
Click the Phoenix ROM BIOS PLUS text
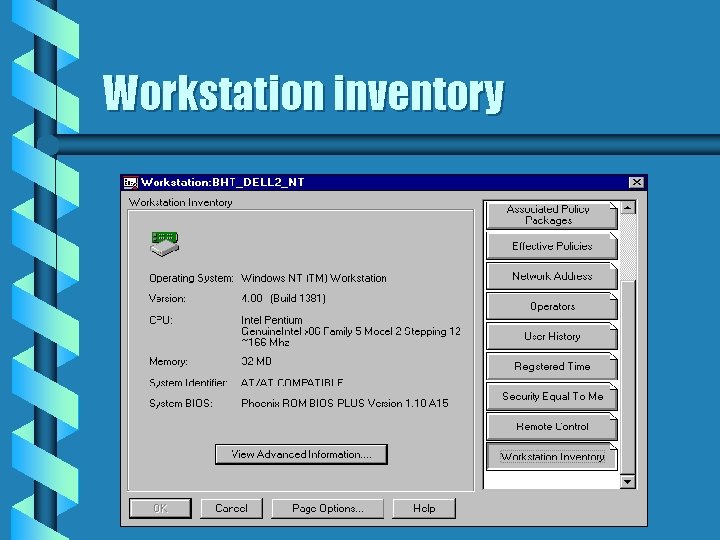[x=344, y=403]
